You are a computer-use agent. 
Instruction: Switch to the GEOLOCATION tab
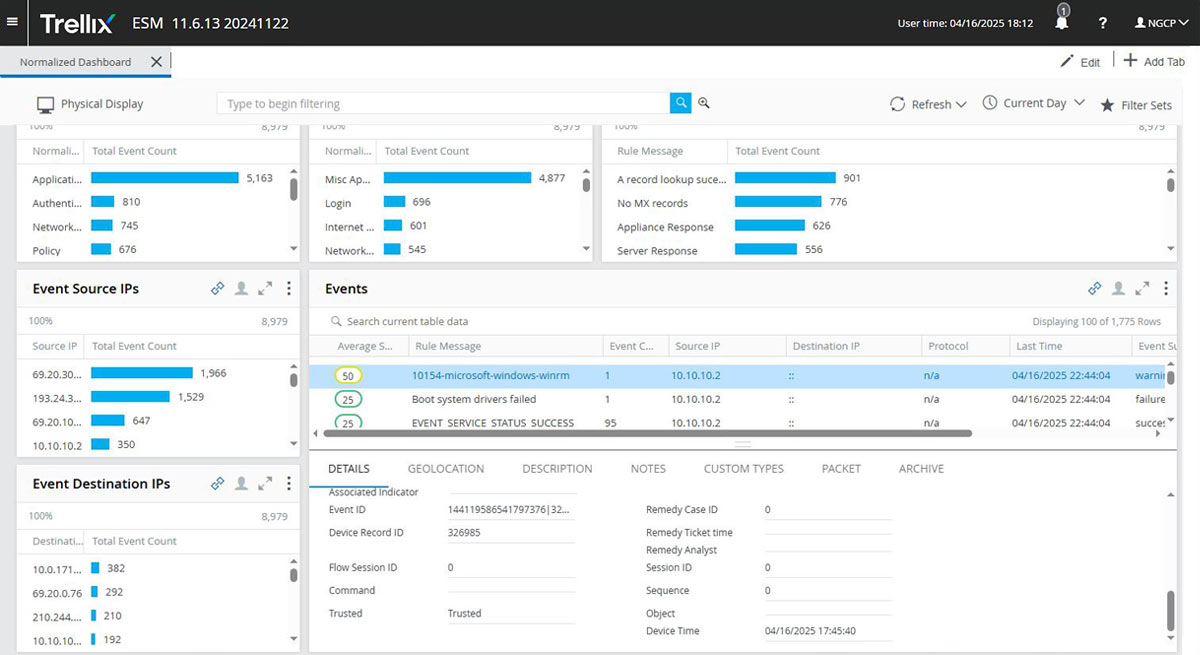[446, 468]
